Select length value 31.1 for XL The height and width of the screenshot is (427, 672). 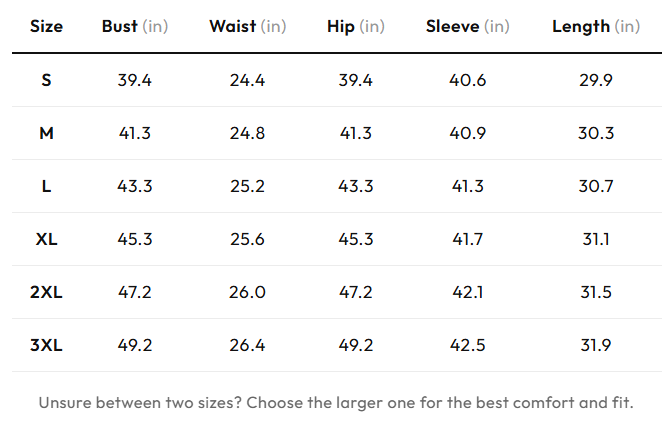click(x=596, y=239)
